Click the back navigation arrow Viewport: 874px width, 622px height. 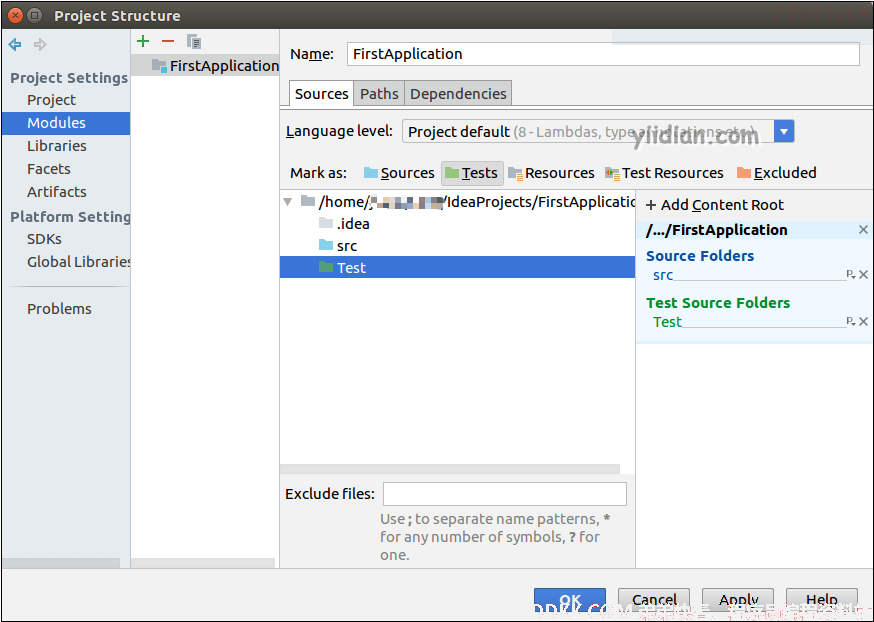pyautogui.click(x=15, y=44)
